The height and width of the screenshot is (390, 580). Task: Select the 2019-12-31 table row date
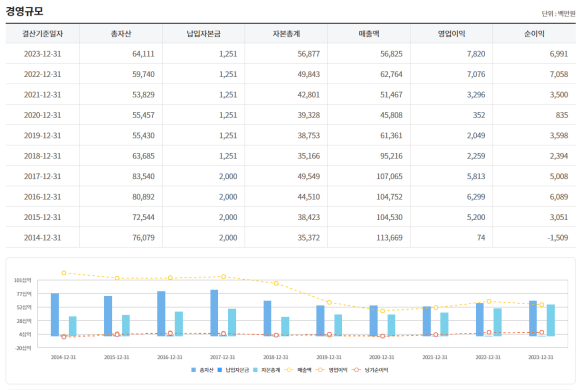tap(43, 135)
